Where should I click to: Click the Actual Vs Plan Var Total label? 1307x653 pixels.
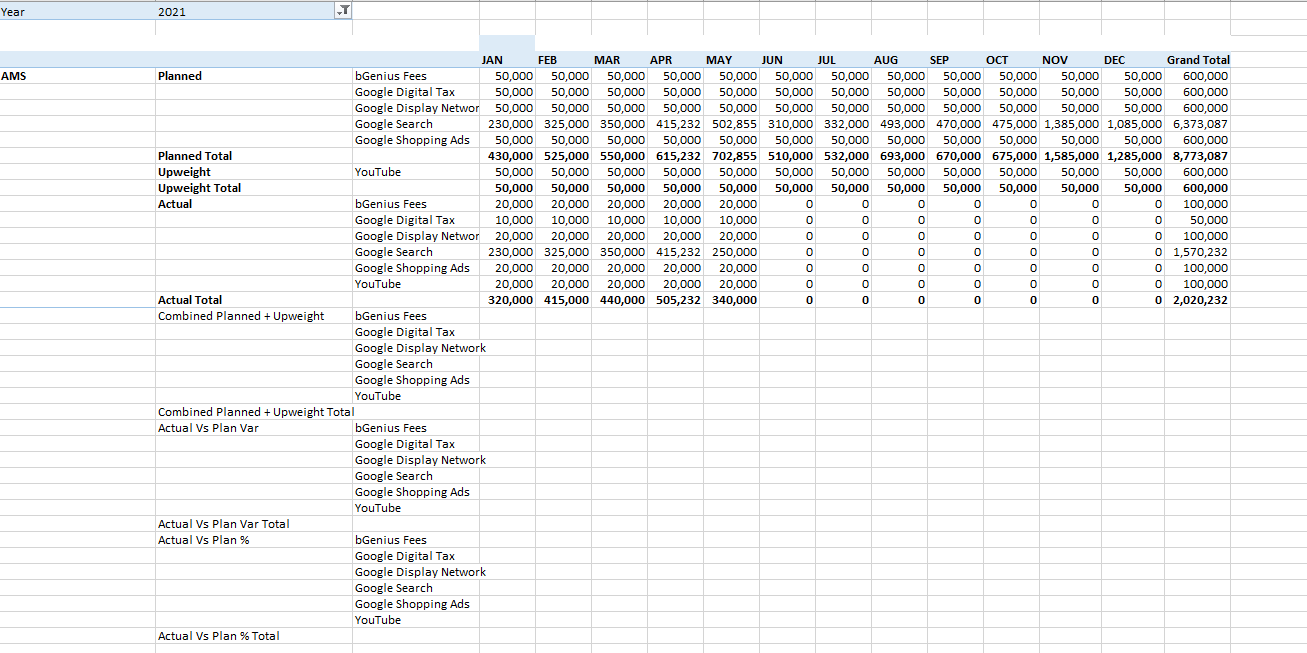point(224,524)
